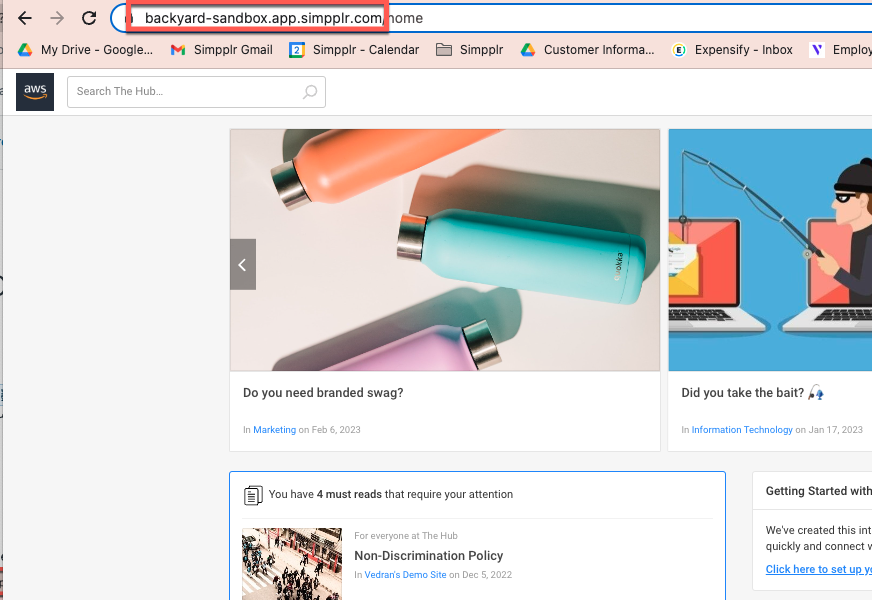This screenshot has height=600, width=872.
Task: Open Expensify Inbox bookmark
Action: click(733, 50)
